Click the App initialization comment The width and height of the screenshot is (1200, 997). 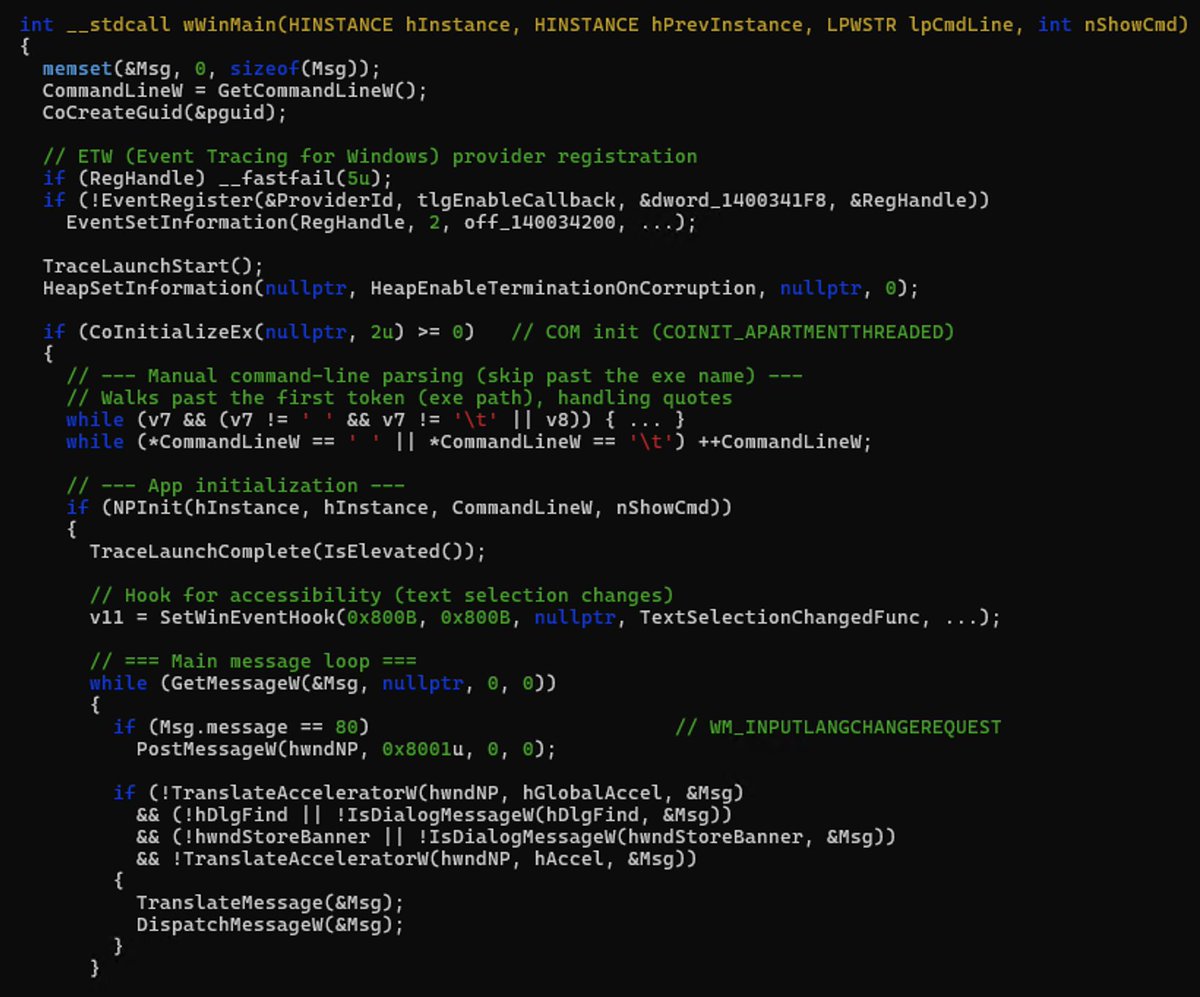(x=235, y=486)
